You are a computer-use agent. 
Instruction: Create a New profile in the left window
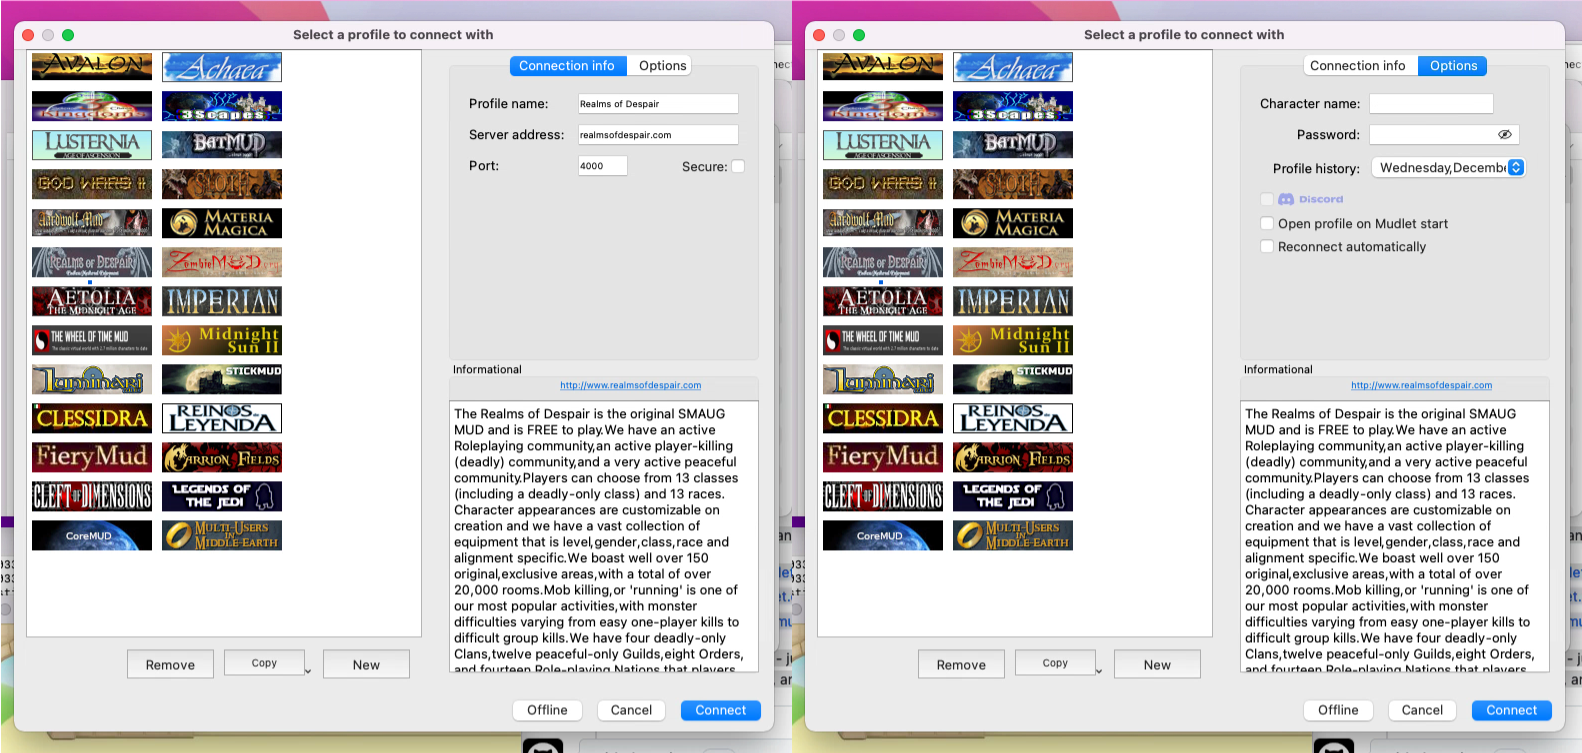point(366,664)
